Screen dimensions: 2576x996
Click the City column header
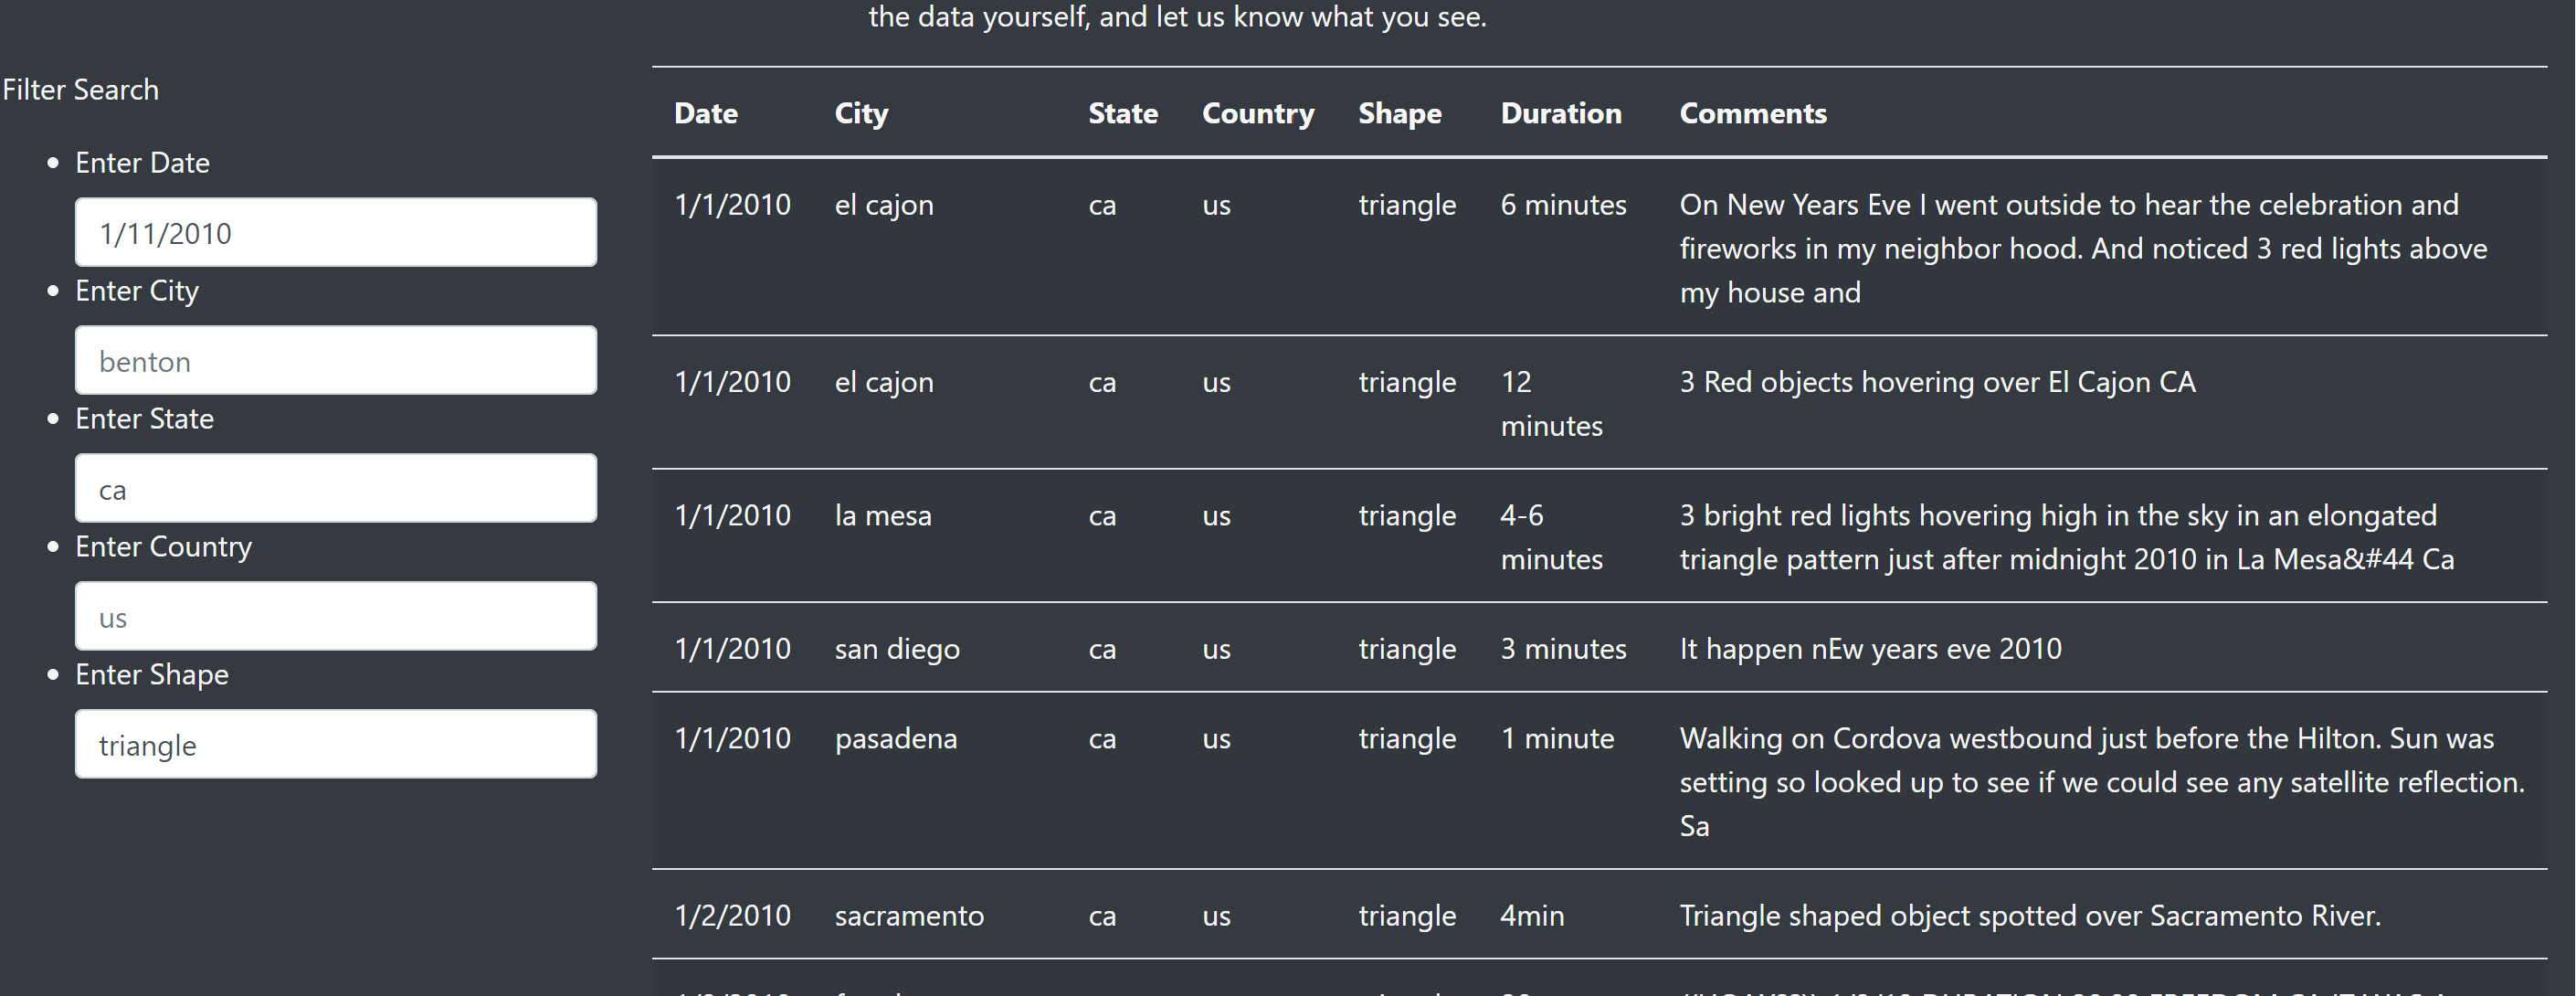click(x=861, y=113)
